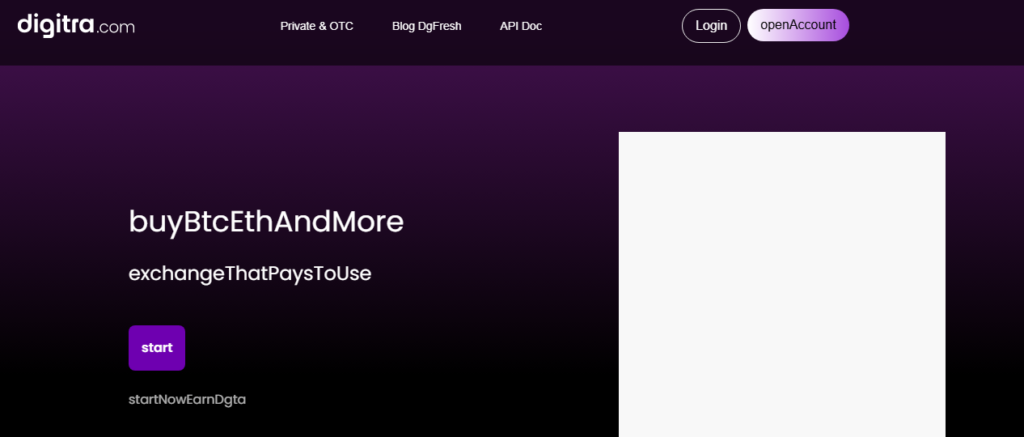1024x437 pixels.
Task: Click the openAccount button
Action: (797, 25)
